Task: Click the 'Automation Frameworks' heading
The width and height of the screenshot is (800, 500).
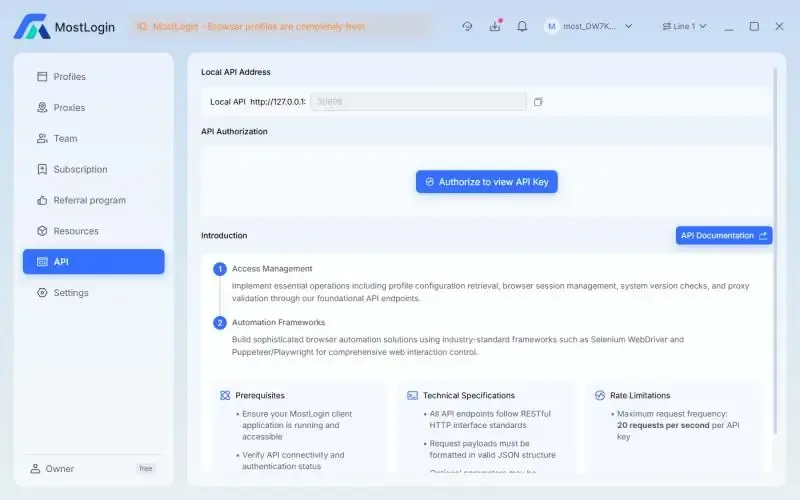Action: tap(279, 322)
